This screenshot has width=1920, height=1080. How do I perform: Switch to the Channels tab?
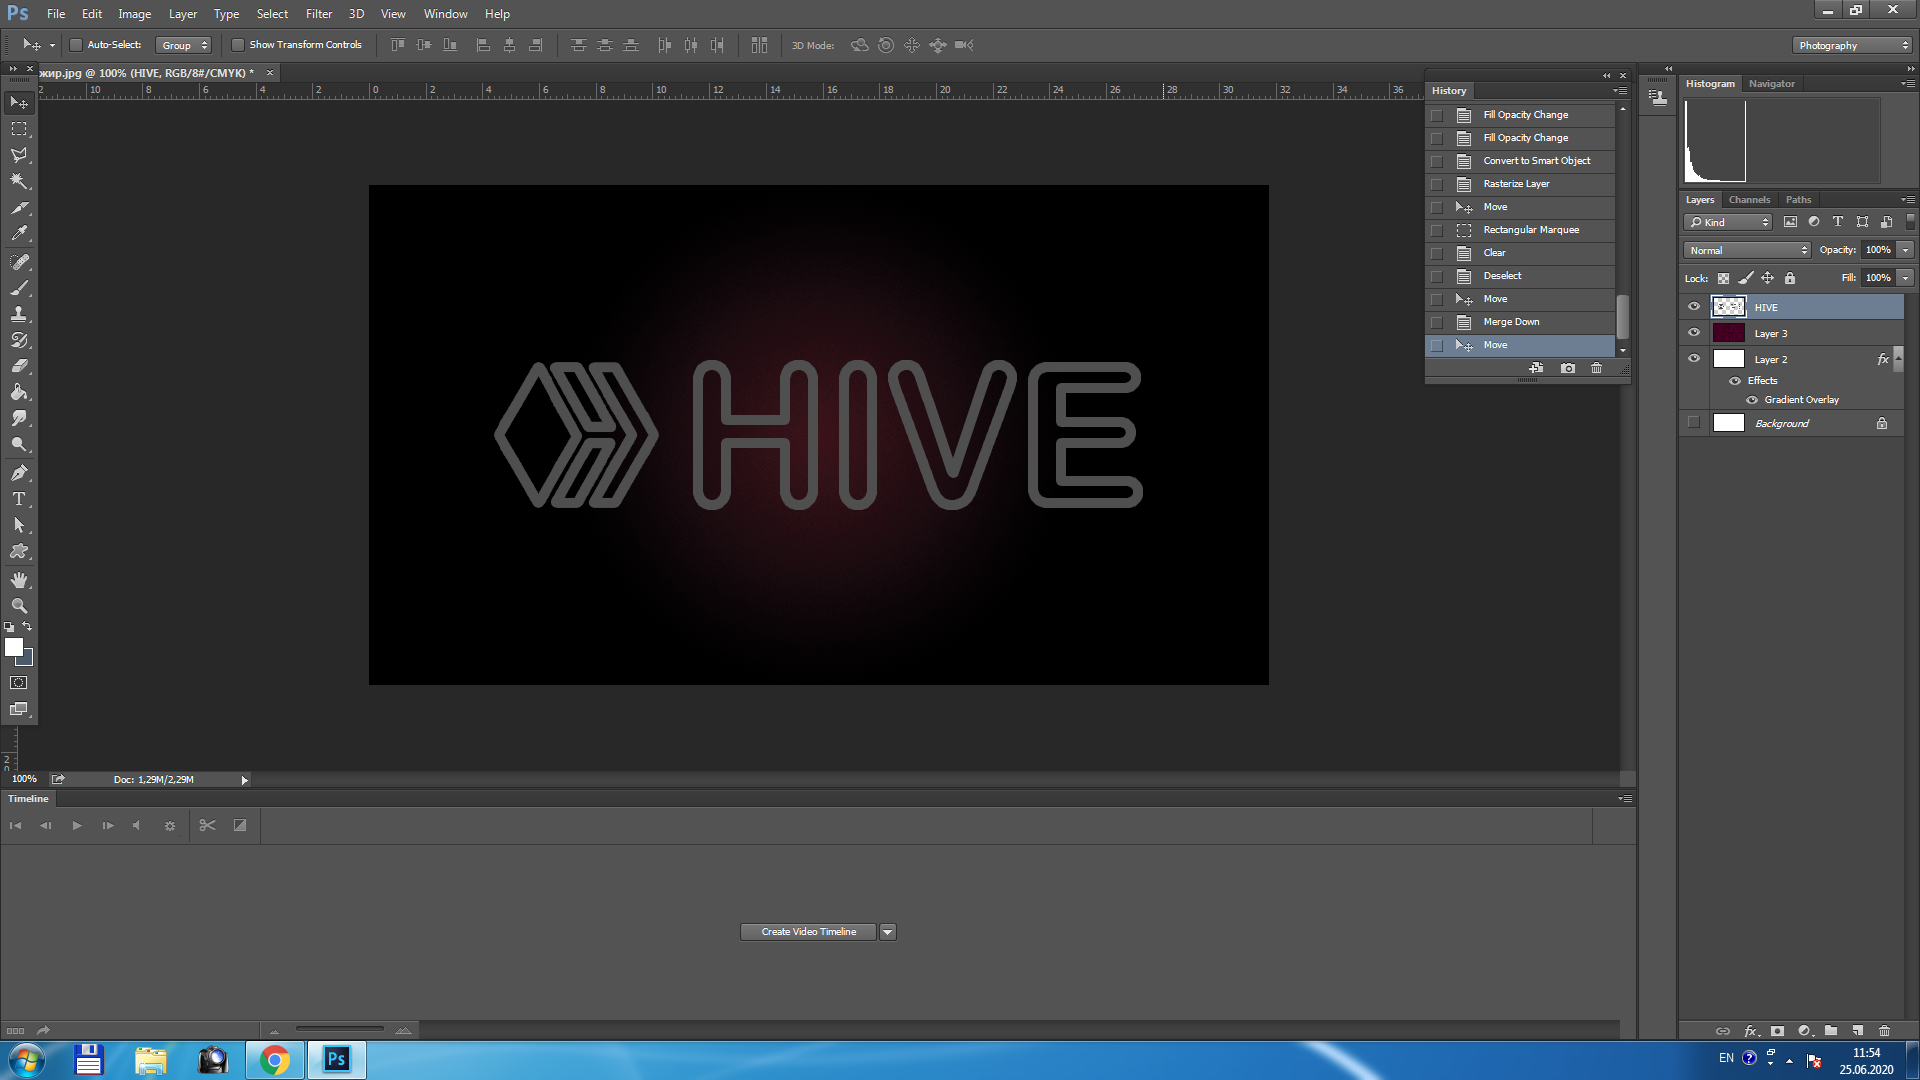(x=1749, y=200)
